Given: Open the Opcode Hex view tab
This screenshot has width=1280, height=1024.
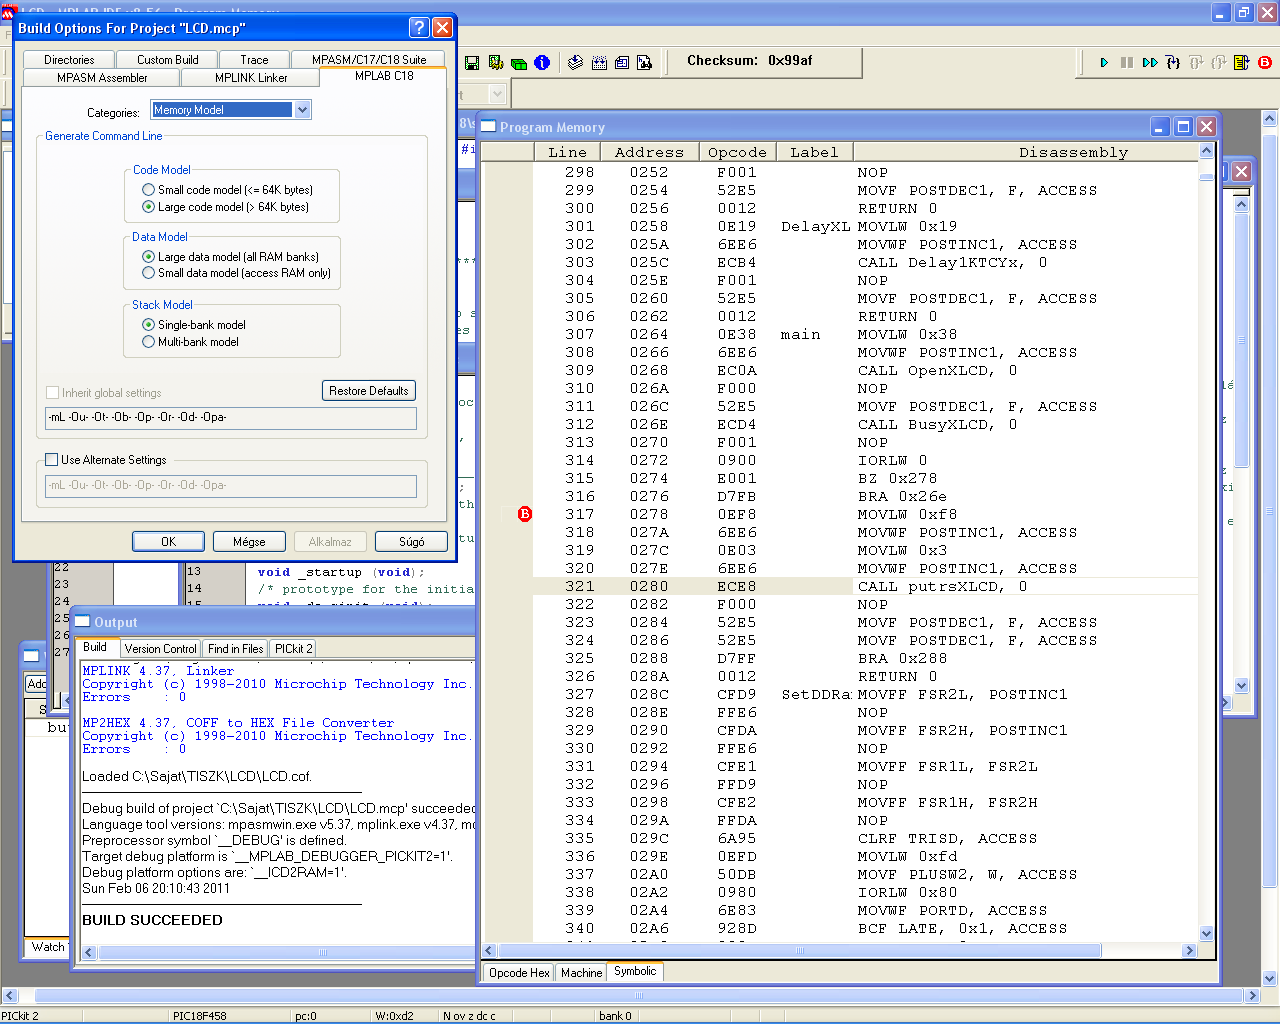Looking at the screenshot, I should [519, 973].
